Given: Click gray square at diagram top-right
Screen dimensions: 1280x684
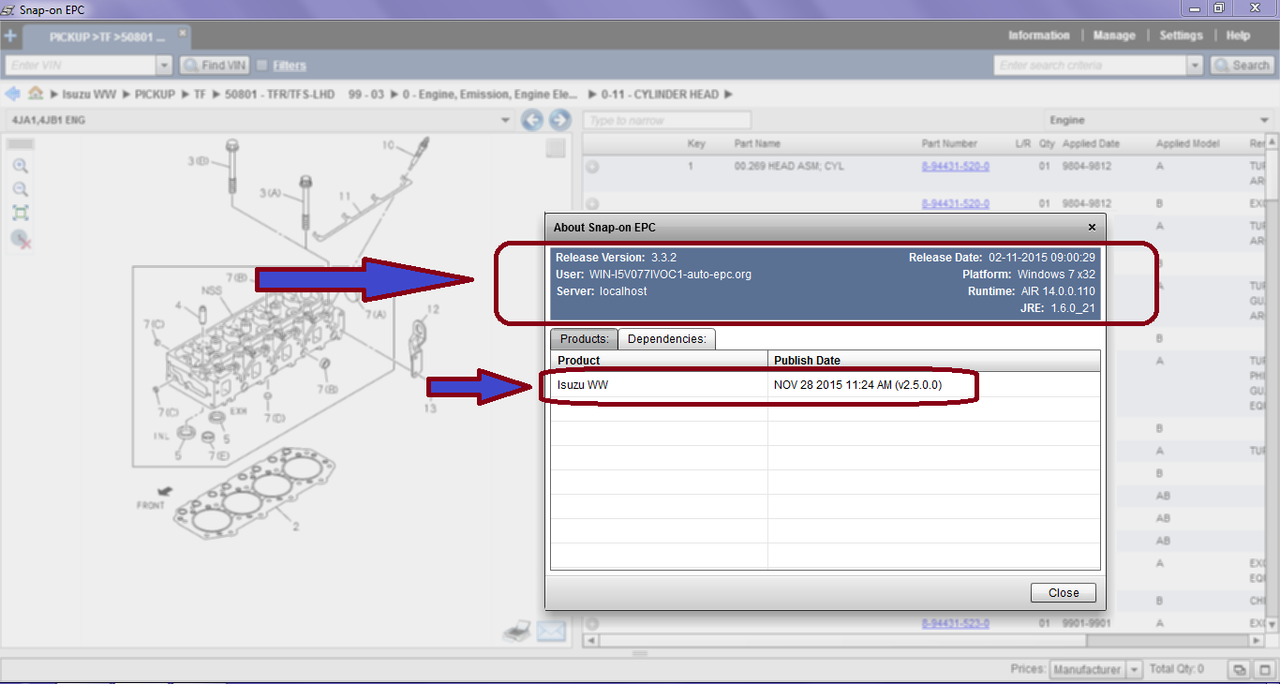Looking at the screenshot, I should [x=556, y=148].
